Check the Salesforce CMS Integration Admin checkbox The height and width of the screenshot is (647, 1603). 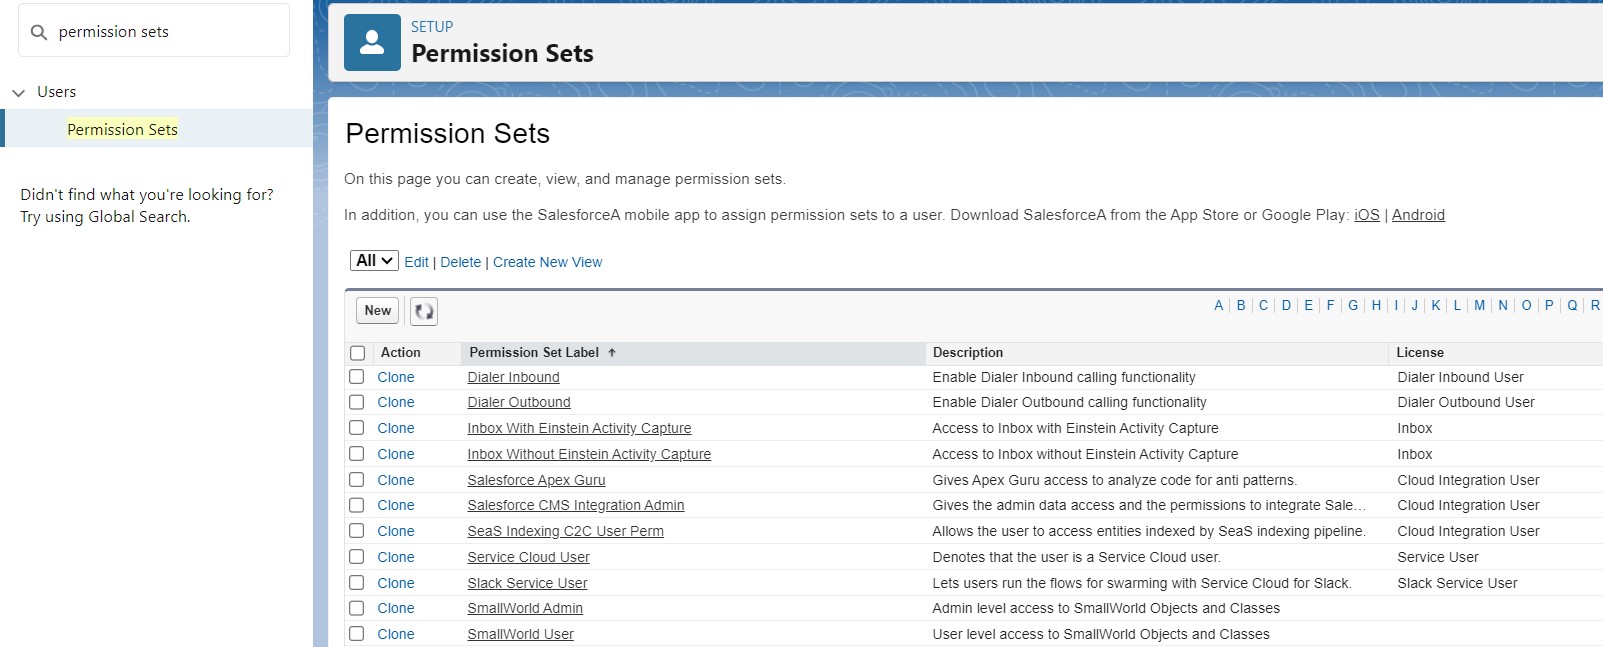point(356,505)
